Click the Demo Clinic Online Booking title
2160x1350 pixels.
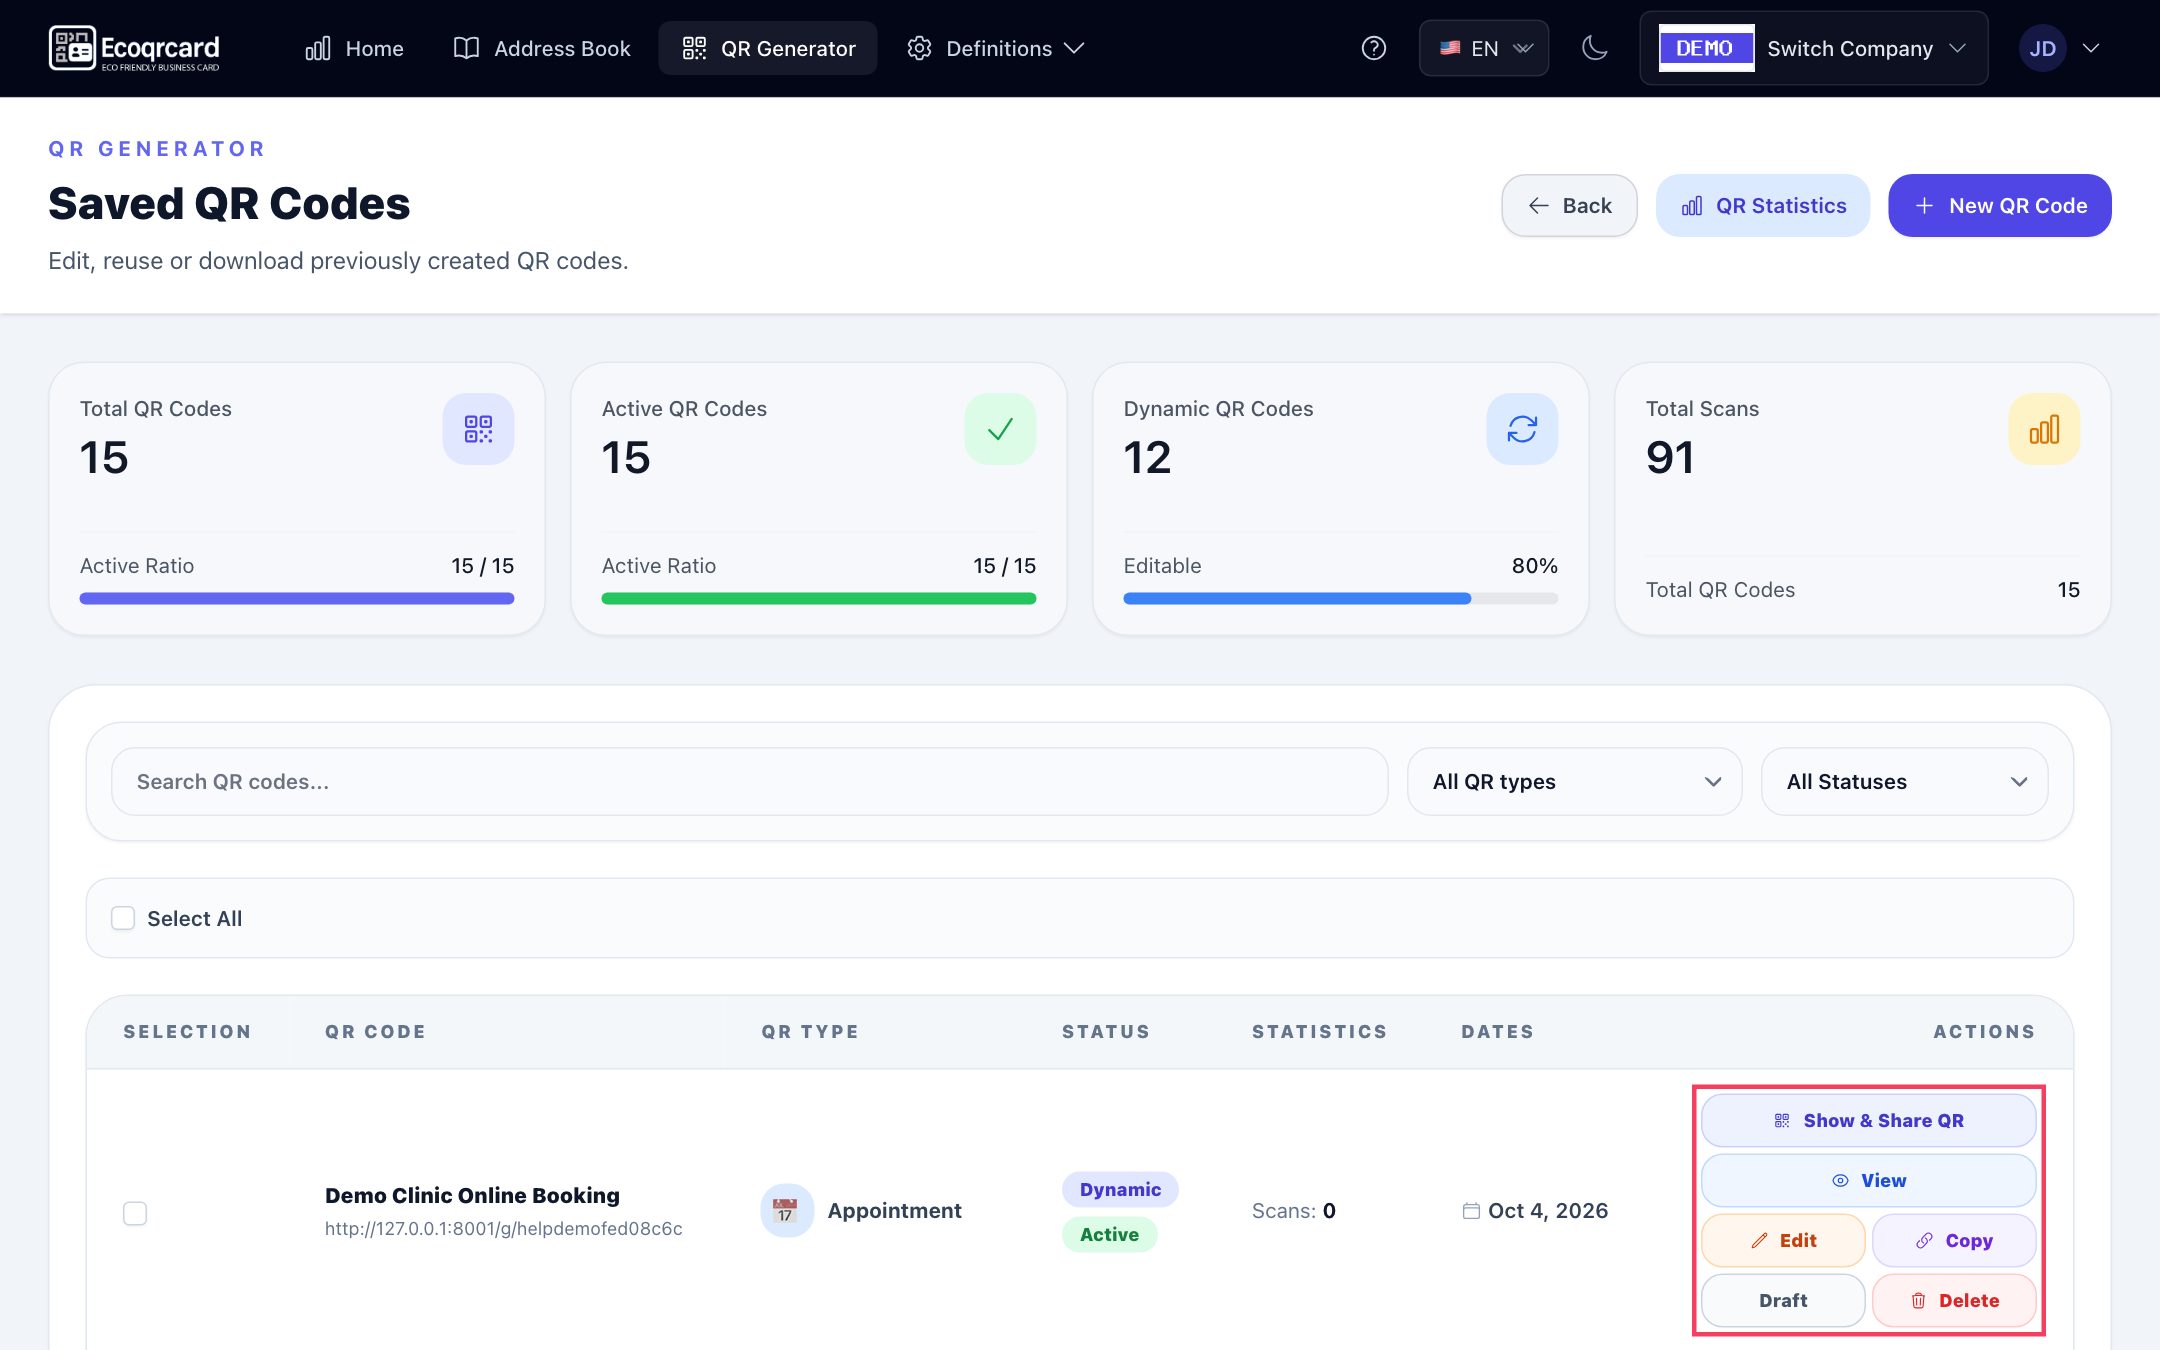[x=472, y=1196]
